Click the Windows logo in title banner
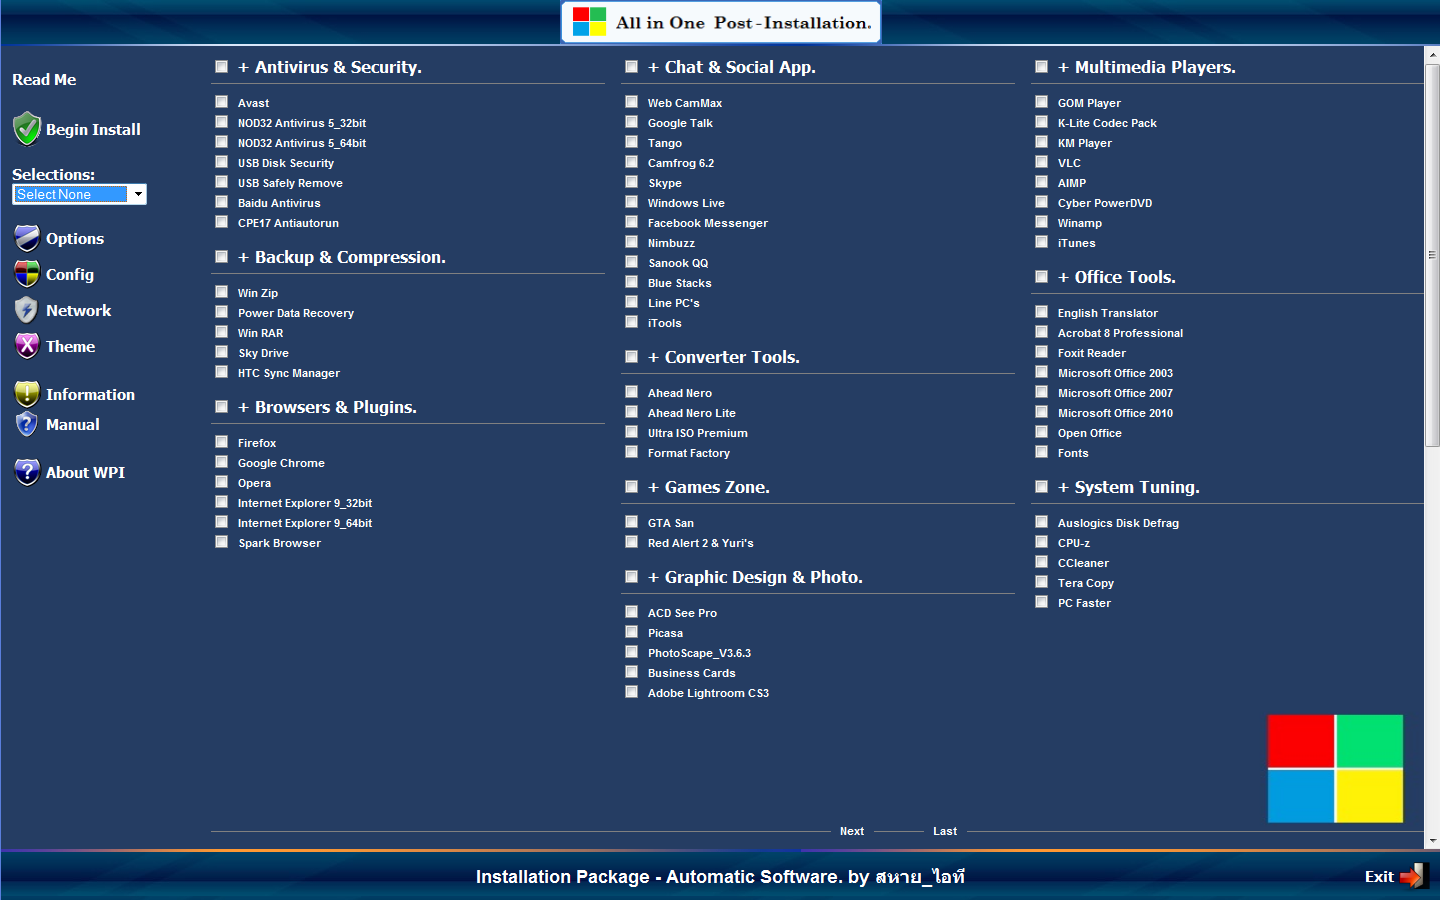The image size is (1440, 900). 589,22
